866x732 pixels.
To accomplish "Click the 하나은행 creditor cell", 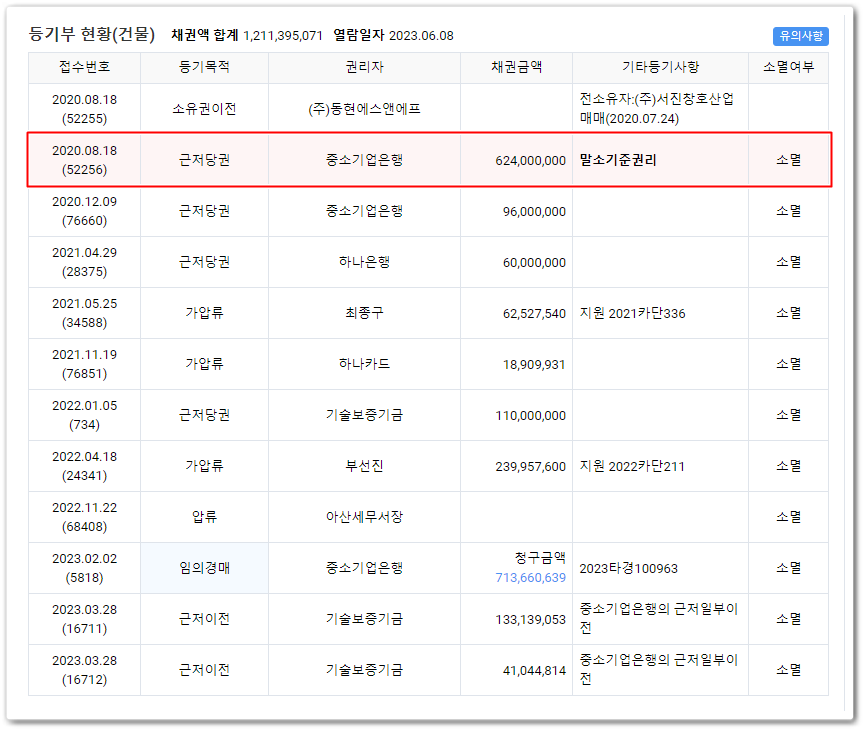I will coord(365,262).
